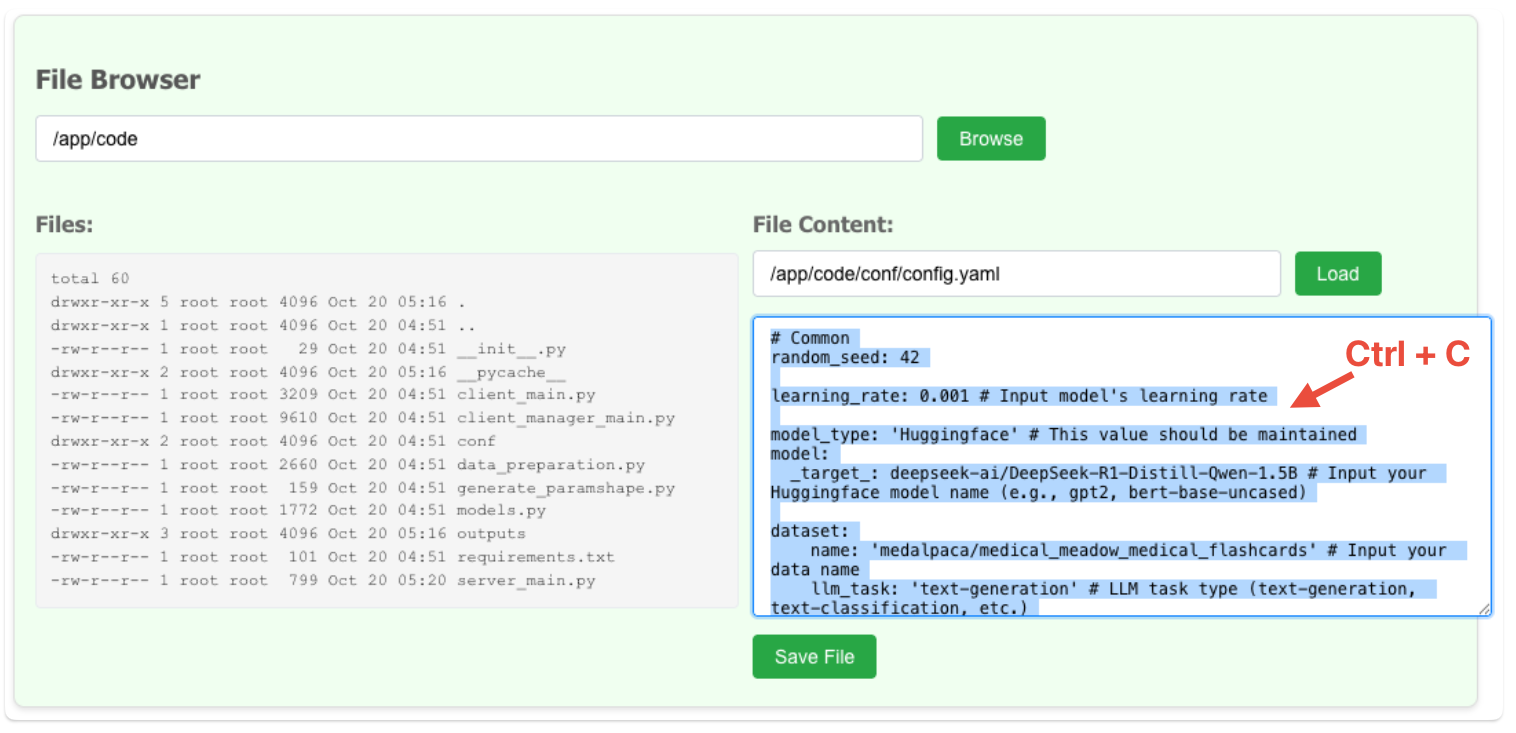Click the generate_paramshape.py entry

(x=565, y=488)
